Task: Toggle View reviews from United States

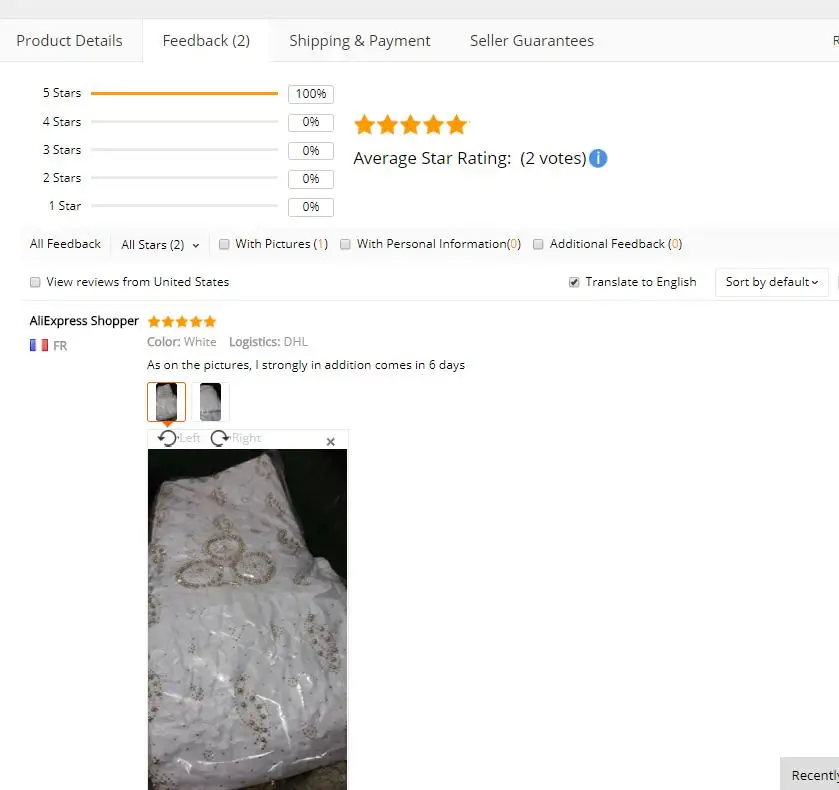Action: pos(35,282)
